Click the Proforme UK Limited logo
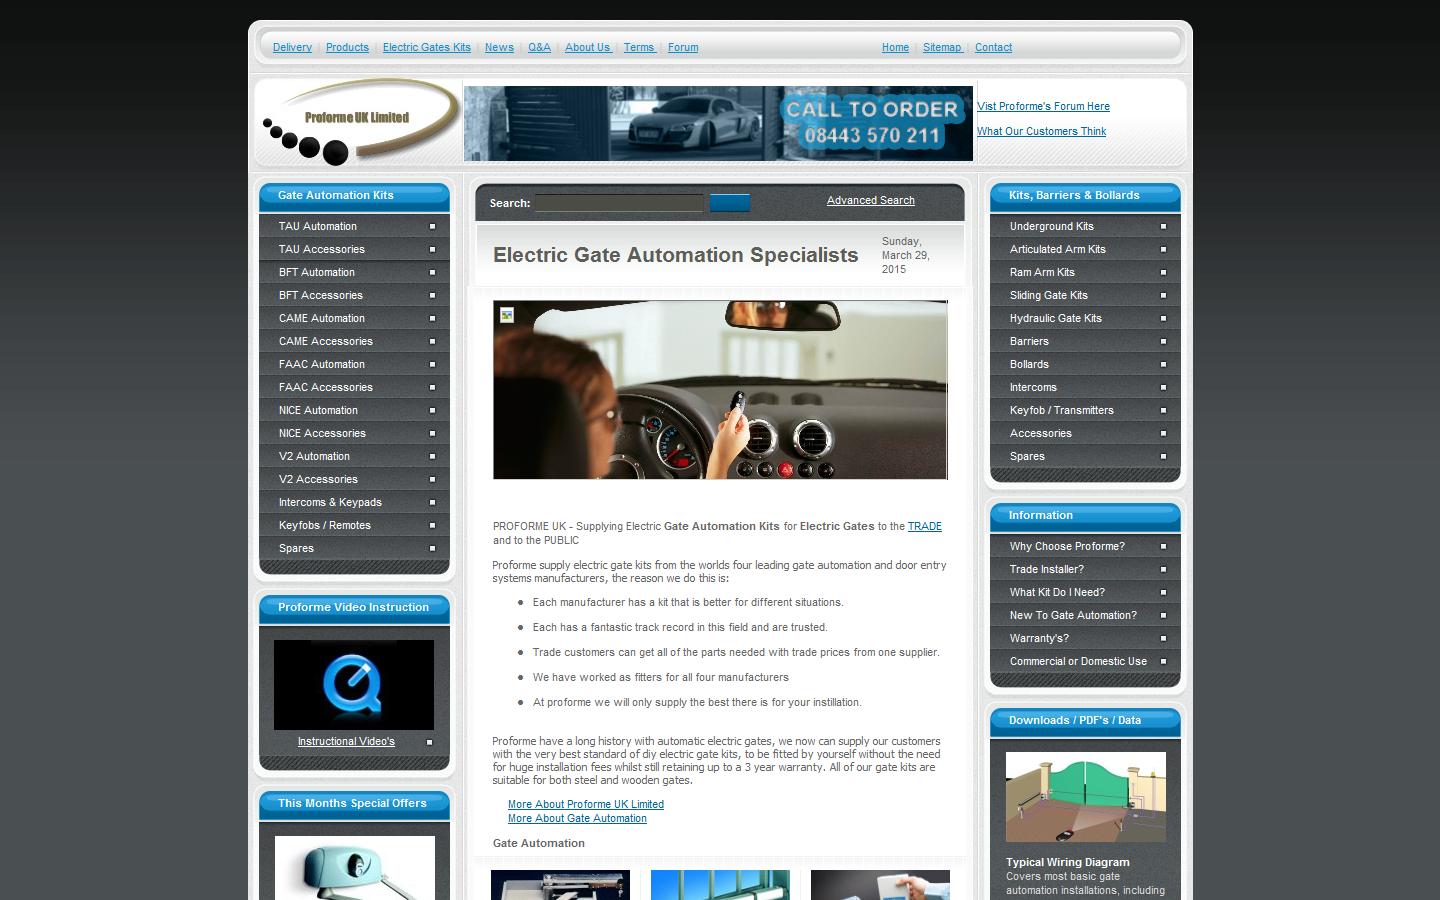The height and width of the screenshot is (900, 1440). 357,120
